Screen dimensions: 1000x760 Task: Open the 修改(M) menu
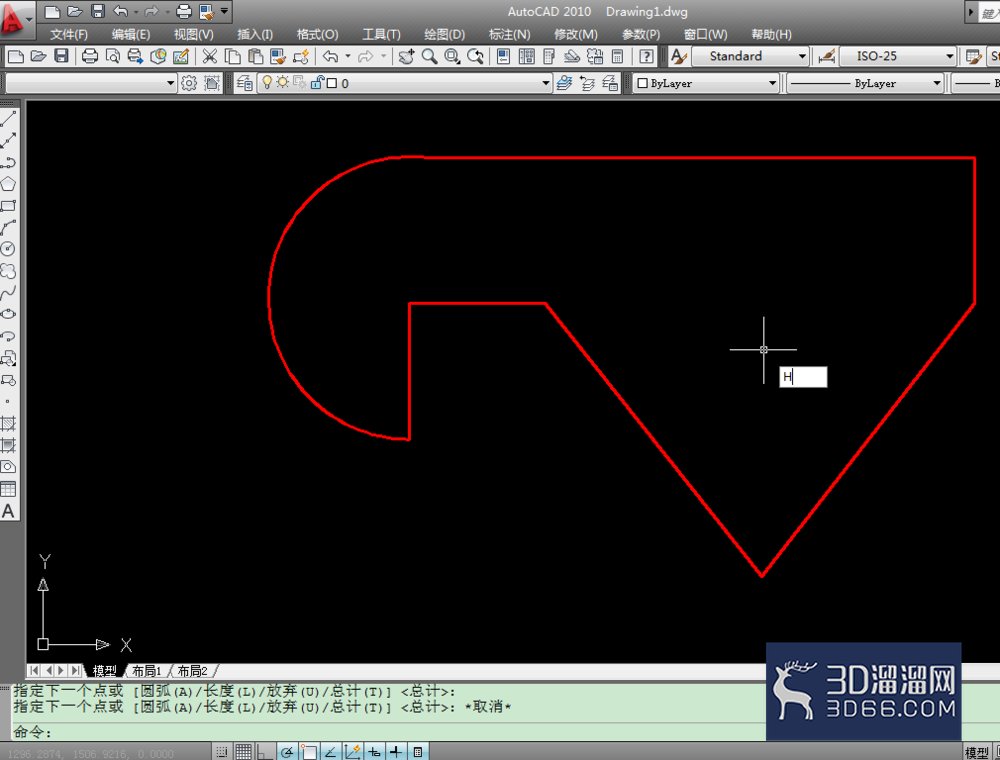click(x=576, y=34)
